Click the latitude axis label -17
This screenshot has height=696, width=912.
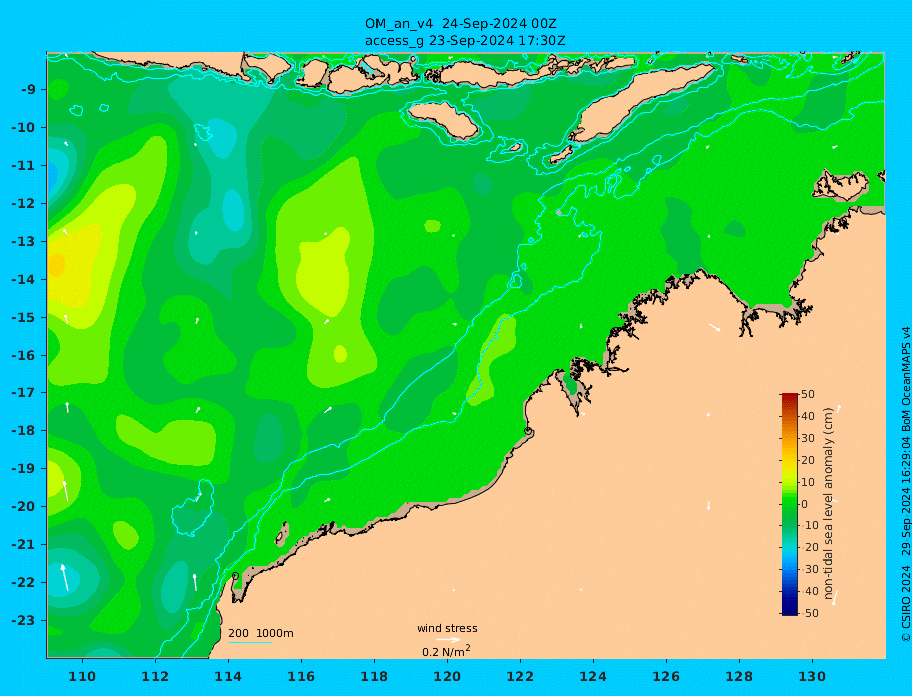pos(24,393)
